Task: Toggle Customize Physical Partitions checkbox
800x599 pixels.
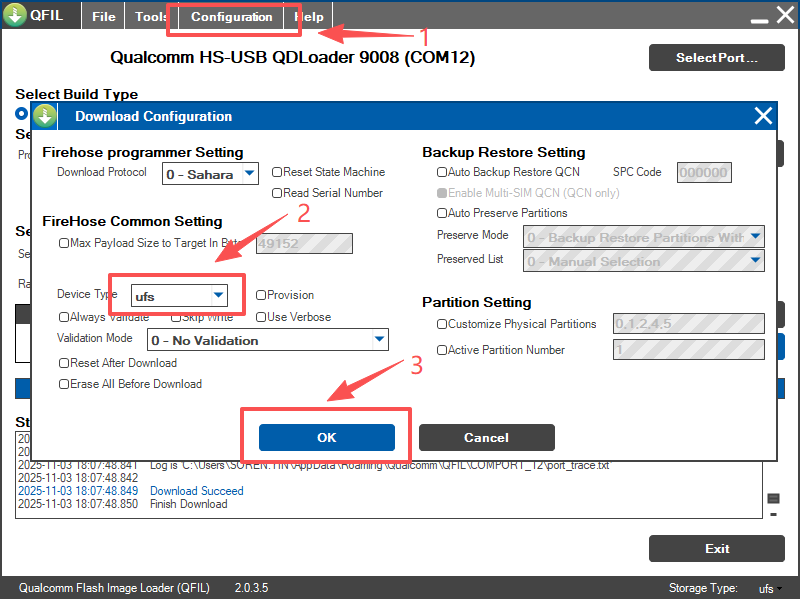Action: click(x=442, y=324)
